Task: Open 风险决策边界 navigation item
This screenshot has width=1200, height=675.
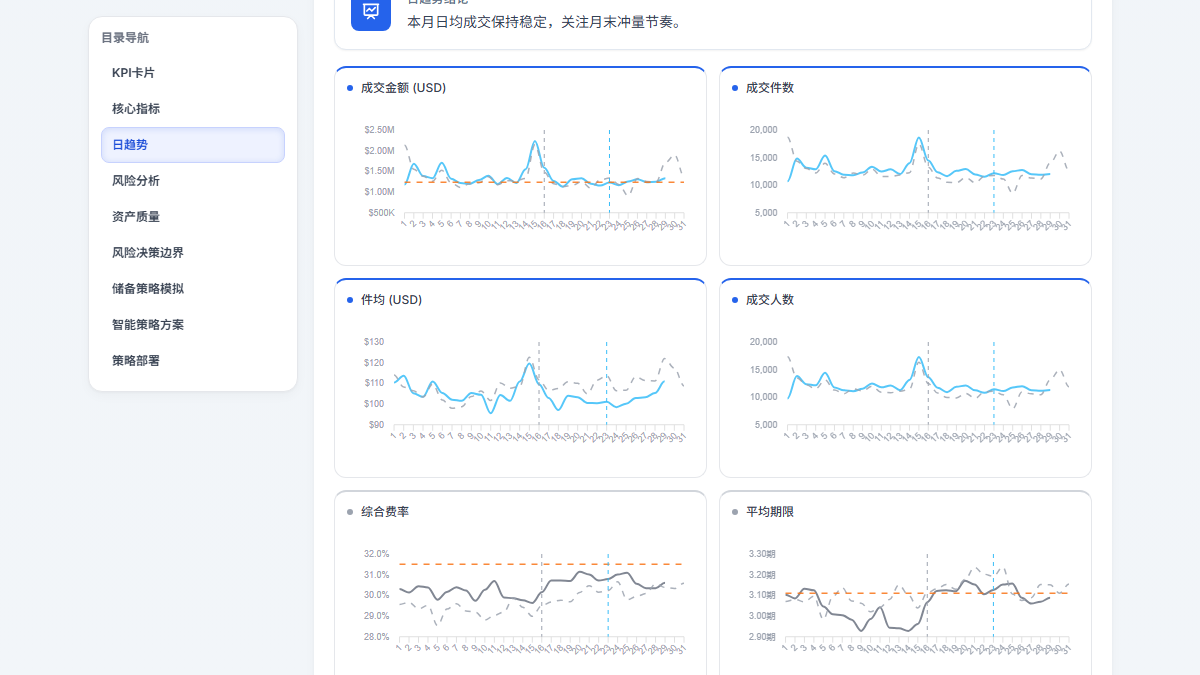Action: pyautogui.click(x=193, y=253)
